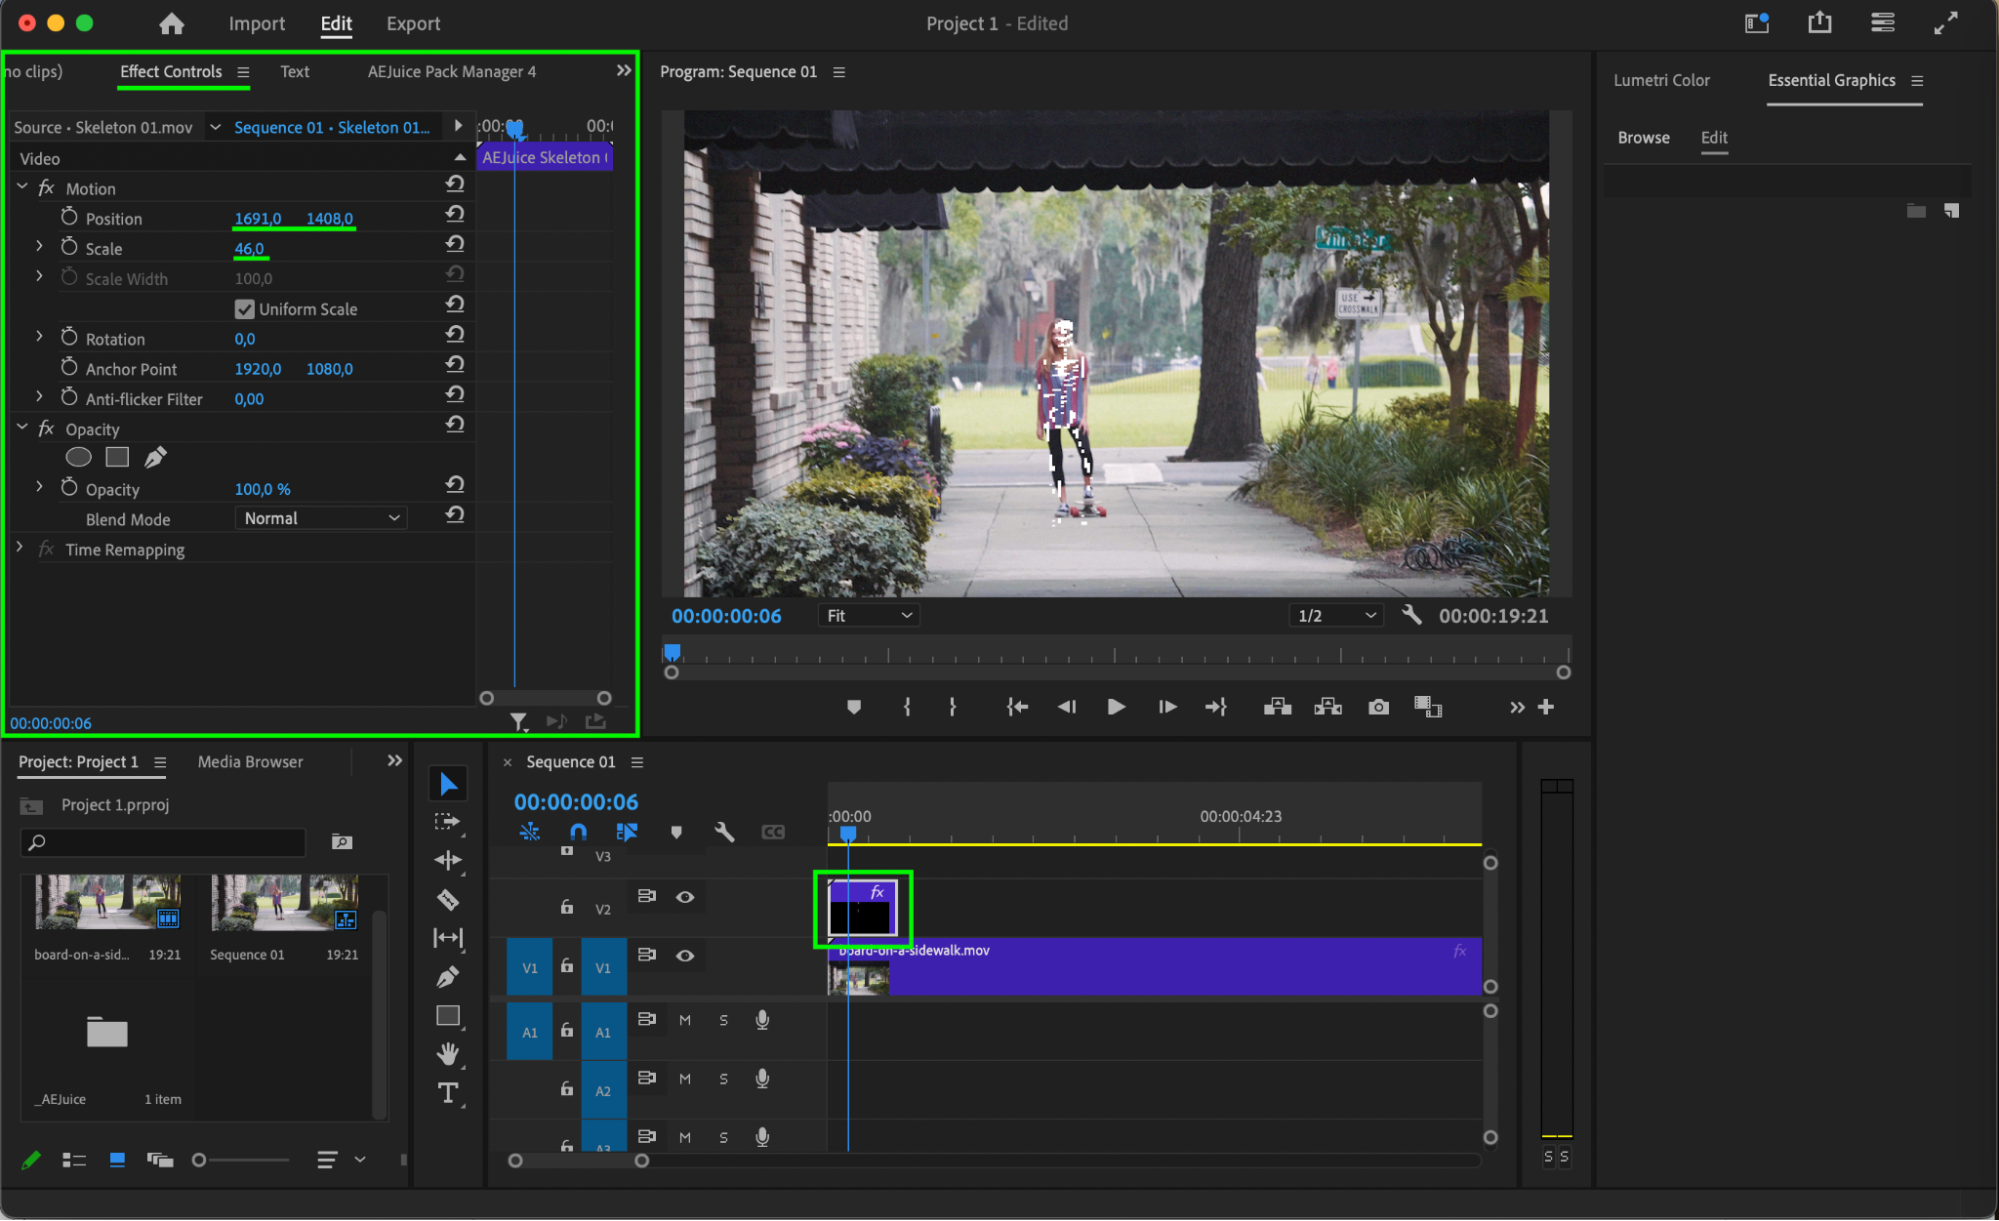Screen dimensions: 1999x1221
Task: Select the Hand tool
Action: (448, 1053)
